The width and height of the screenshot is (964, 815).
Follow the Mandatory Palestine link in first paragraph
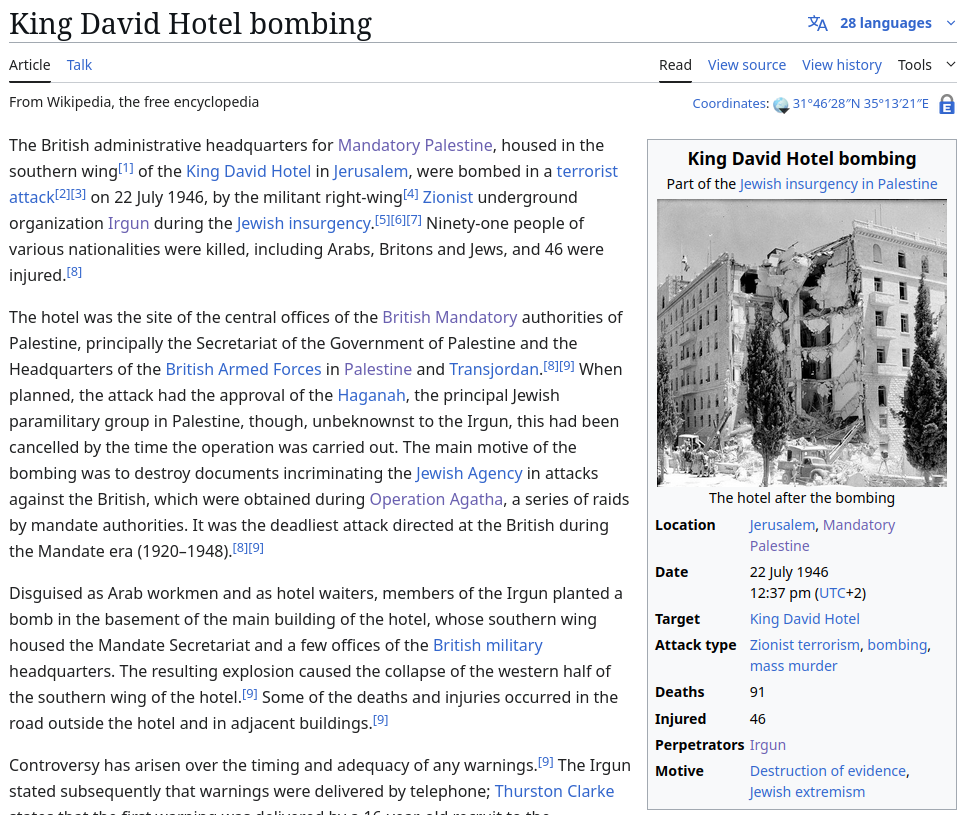click(415, 145)
